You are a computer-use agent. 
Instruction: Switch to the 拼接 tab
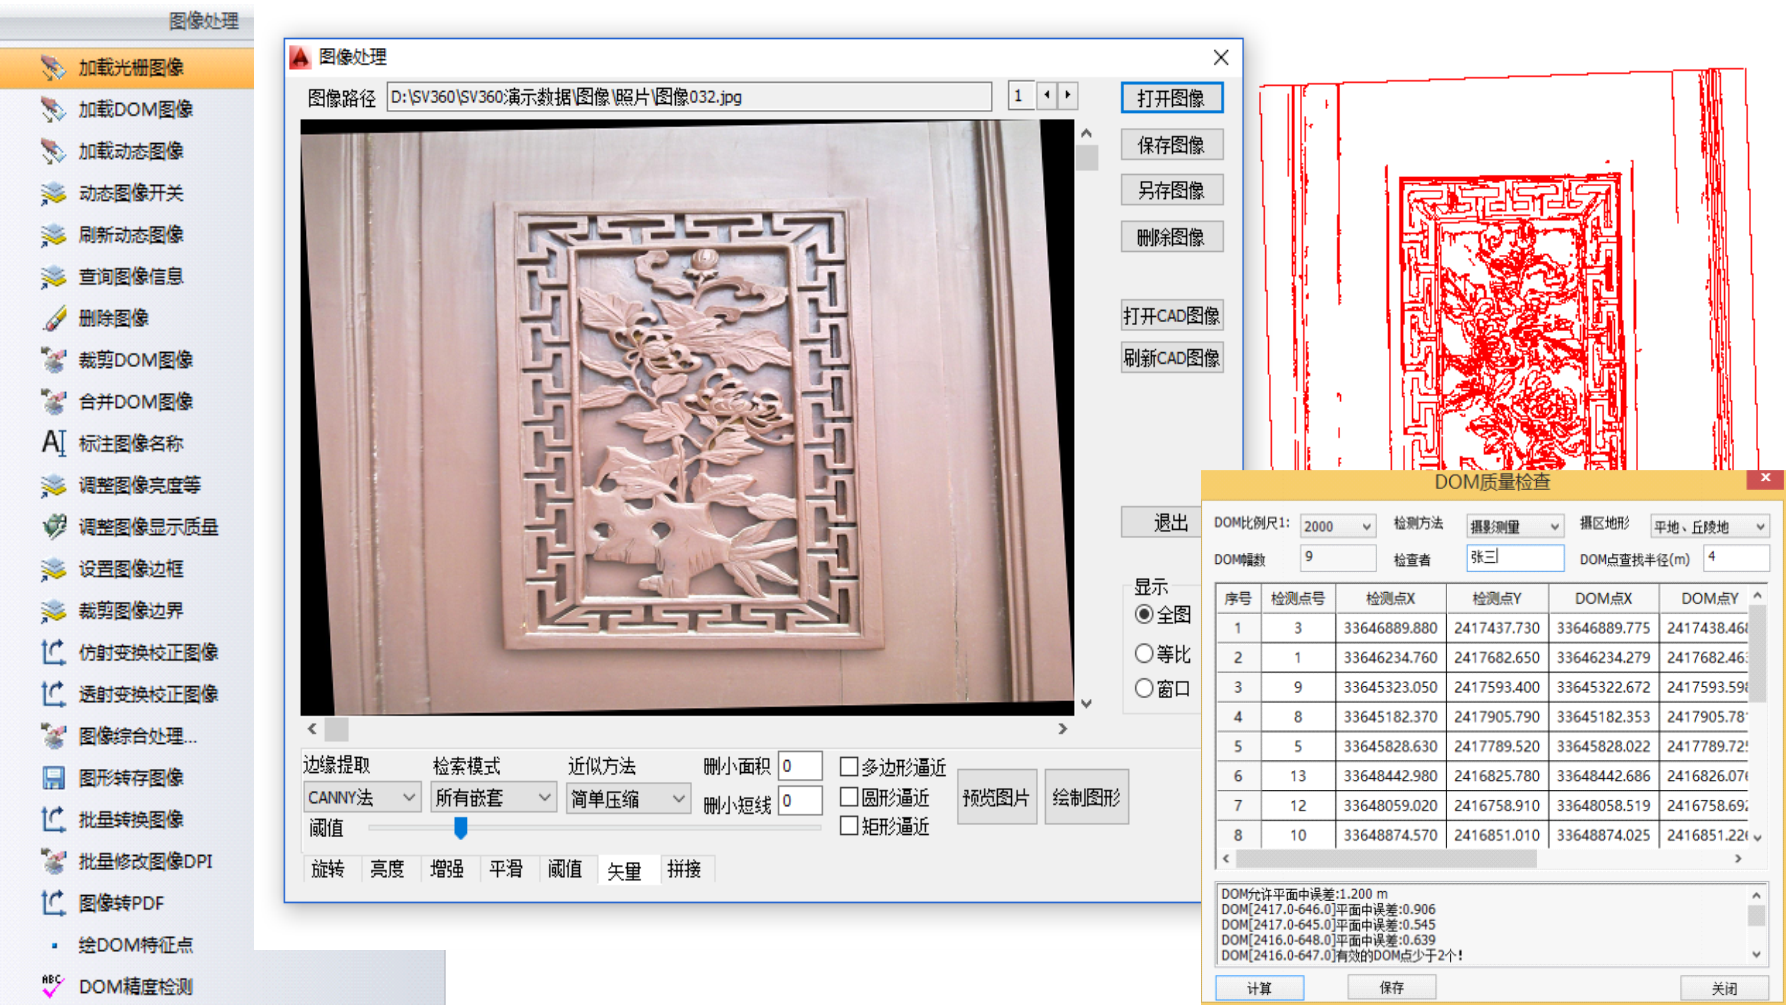(x=684, y=869)
